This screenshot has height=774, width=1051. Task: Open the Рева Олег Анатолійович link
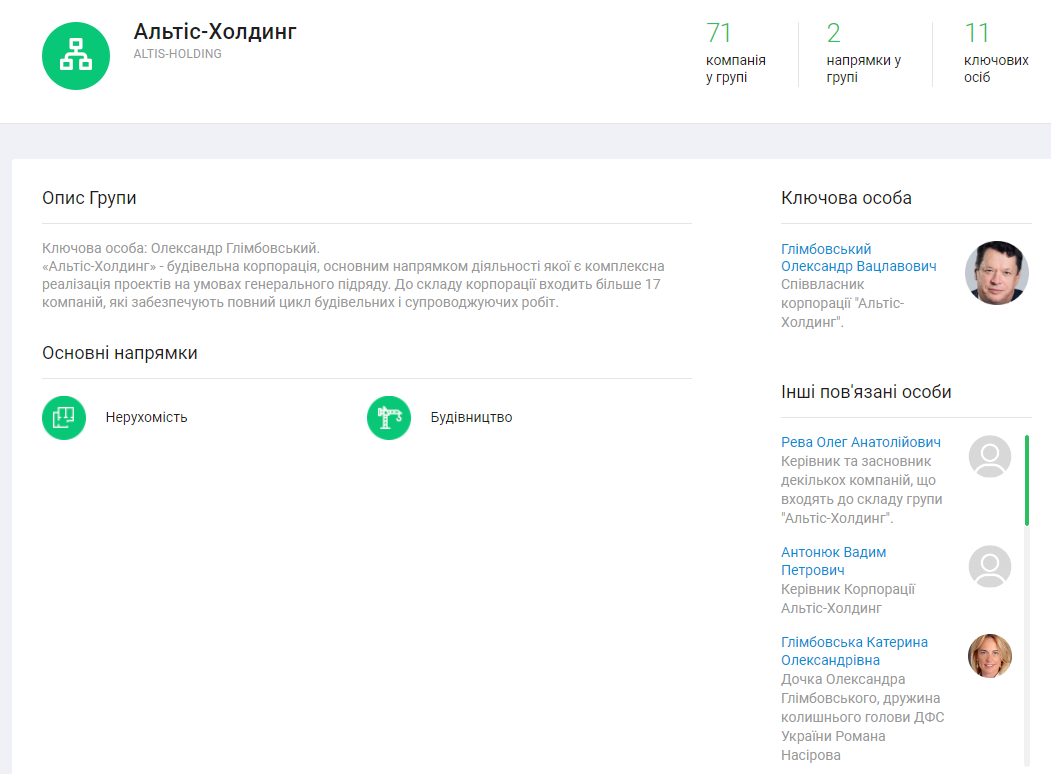860,442
